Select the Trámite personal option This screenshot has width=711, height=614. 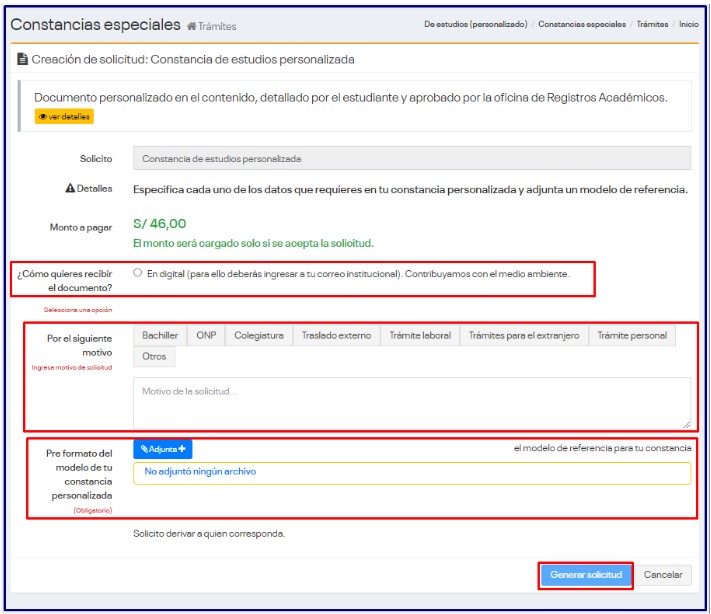632,336
